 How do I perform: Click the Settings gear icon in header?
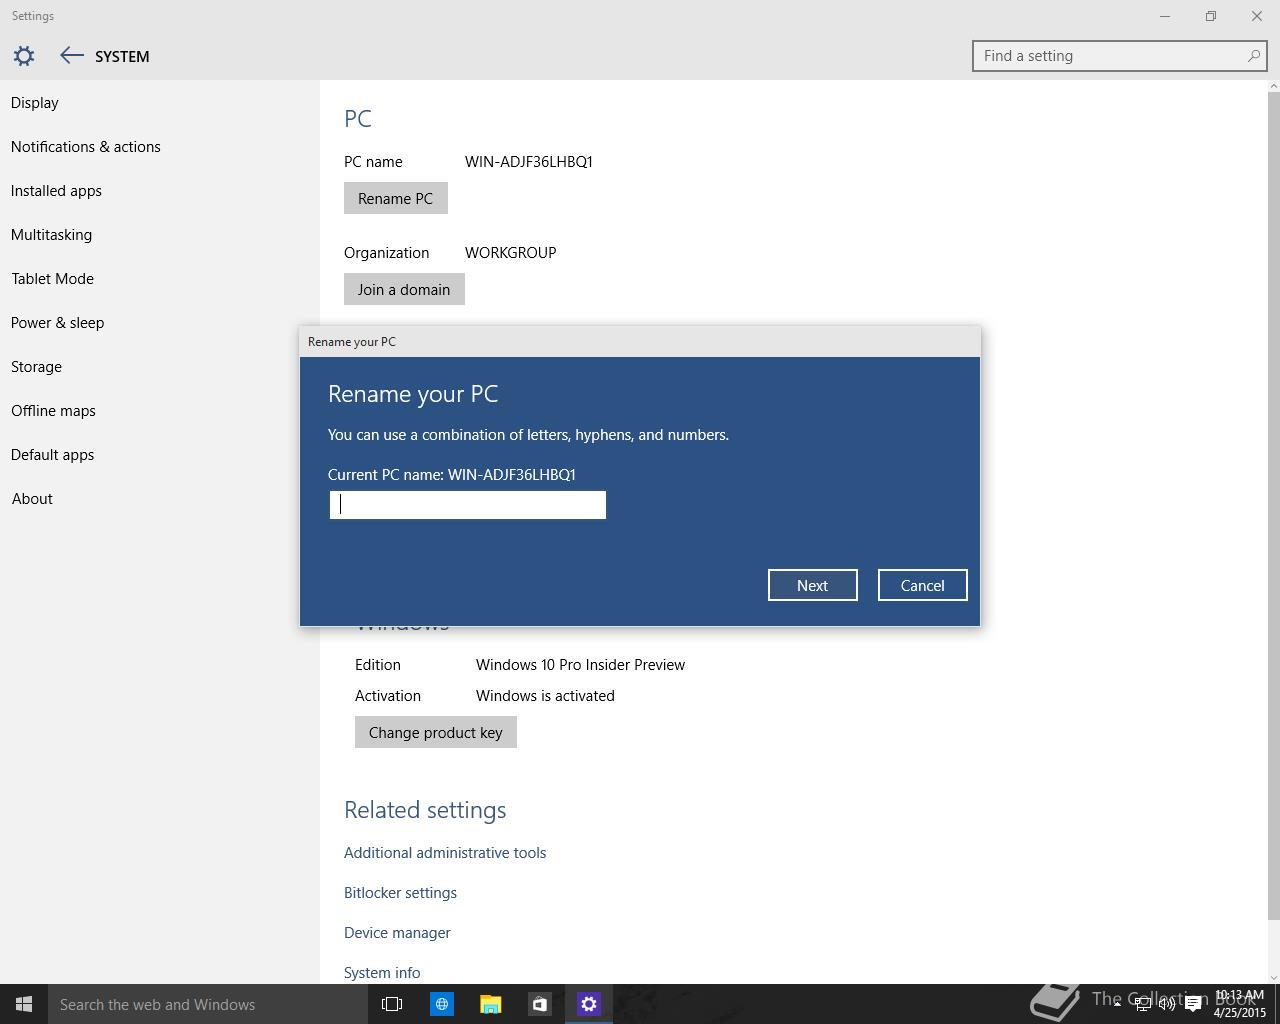[24, 56]
